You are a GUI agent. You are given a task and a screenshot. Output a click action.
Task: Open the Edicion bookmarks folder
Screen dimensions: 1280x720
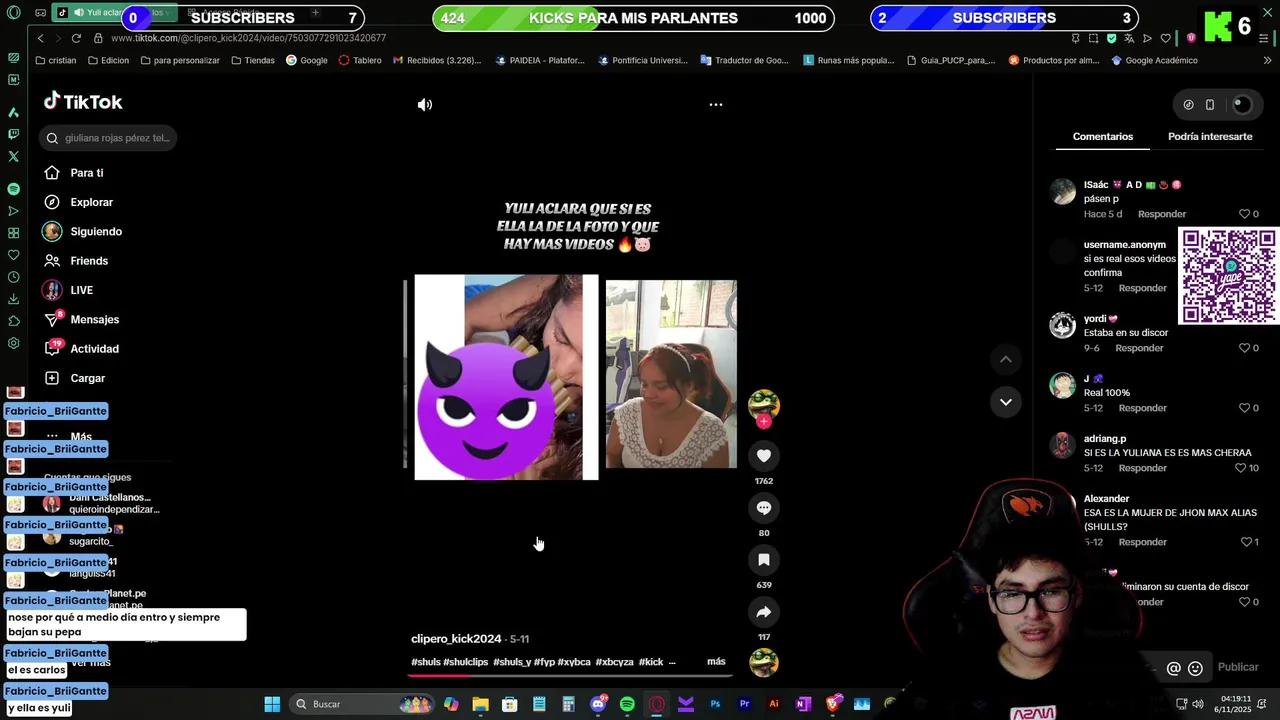108,60
